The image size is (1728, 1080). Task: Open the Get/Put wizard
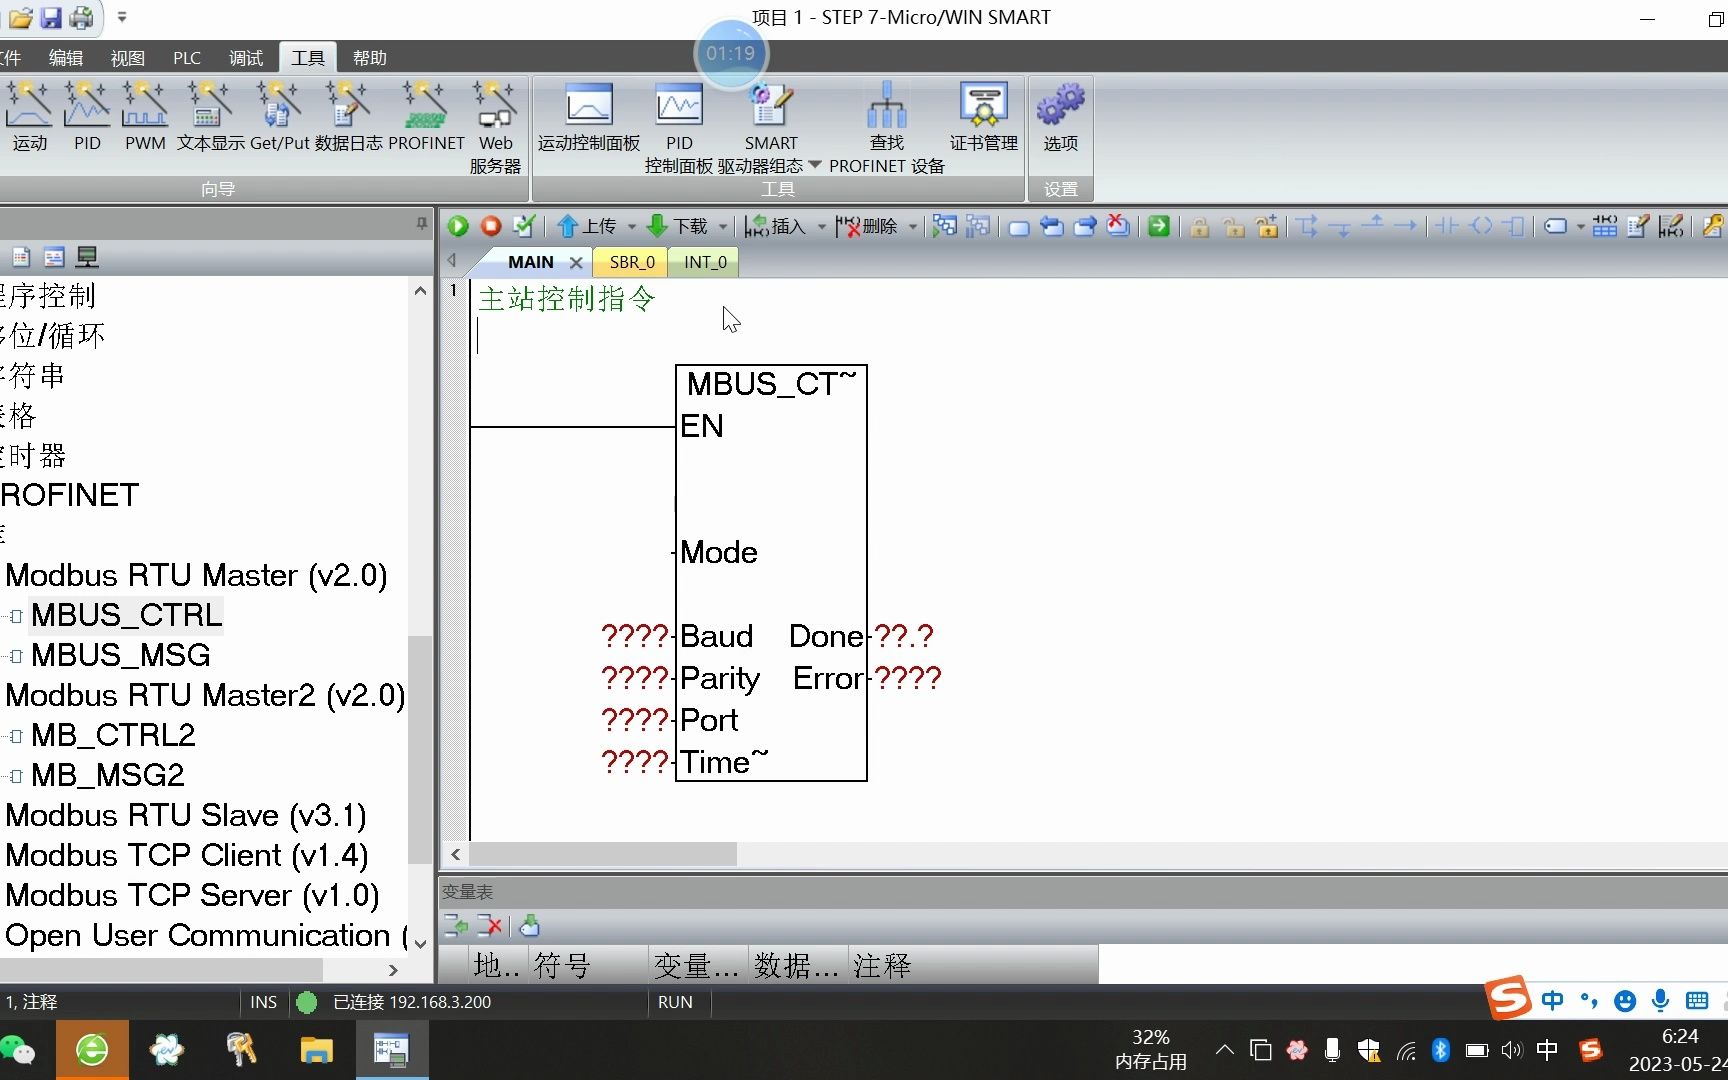click(x=279, y=117)
